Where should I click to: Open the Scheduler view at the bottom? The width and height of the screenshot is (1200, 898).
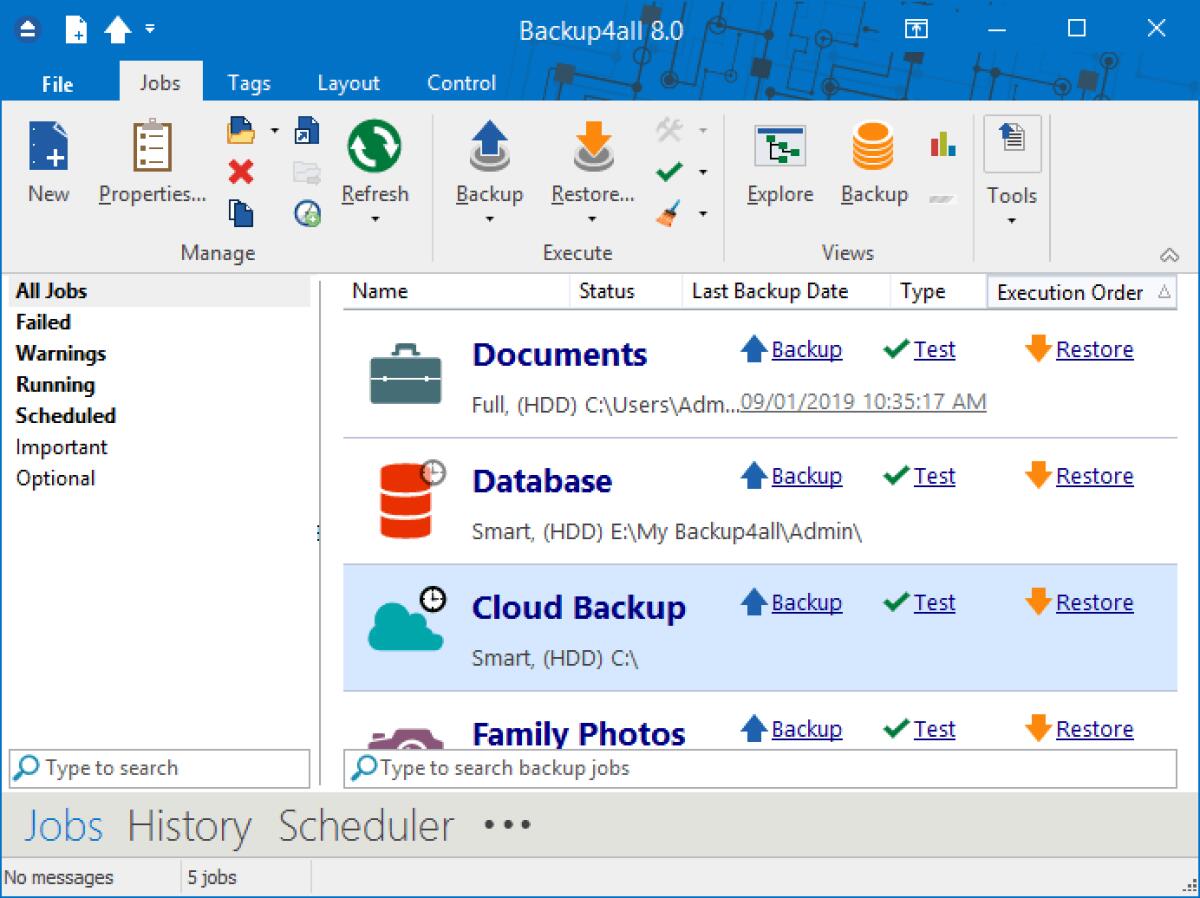[x=364, y=826]
